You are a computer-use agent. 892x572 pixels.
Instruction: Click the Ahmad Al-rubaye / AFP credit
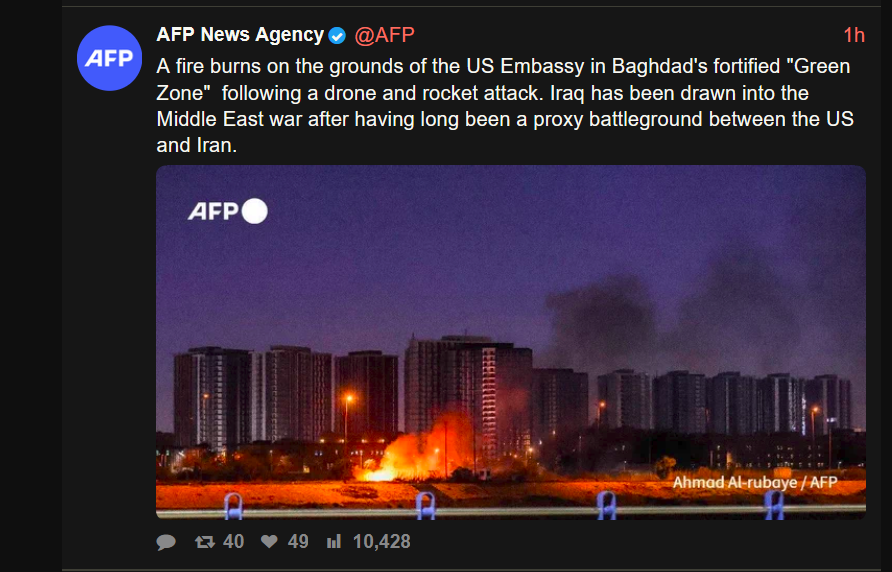point(755,483)
